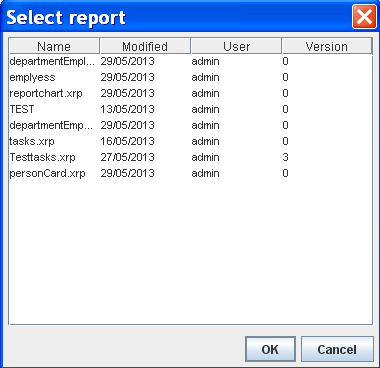Select the Testtasks.xrp report
The width and height of the screenshot is (380, 368).
190,157
